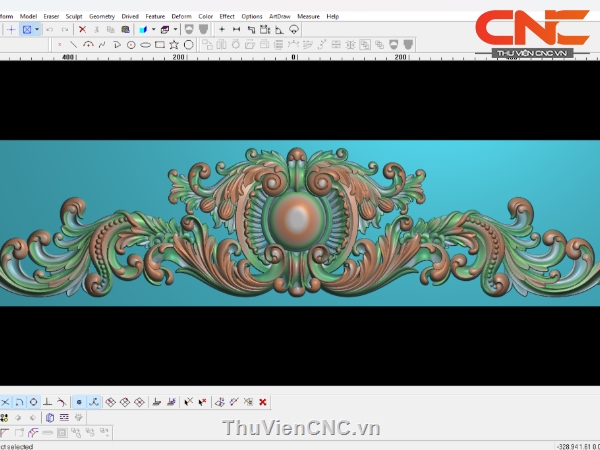The width and height of the screenshot is (600, 450).
Task: Expand the blue cube view dropdown arrow
Action: coord(153,30)
